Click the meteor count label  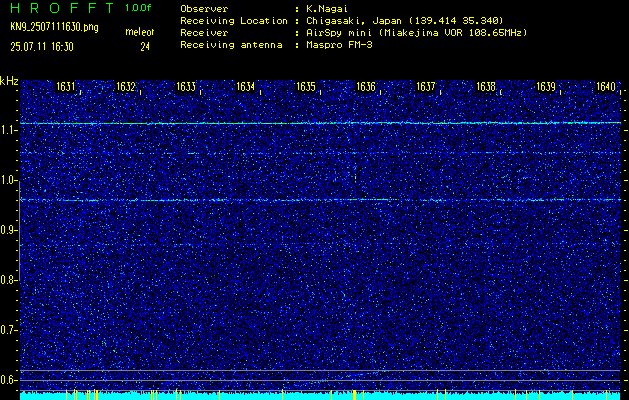(x=140, y=32)
